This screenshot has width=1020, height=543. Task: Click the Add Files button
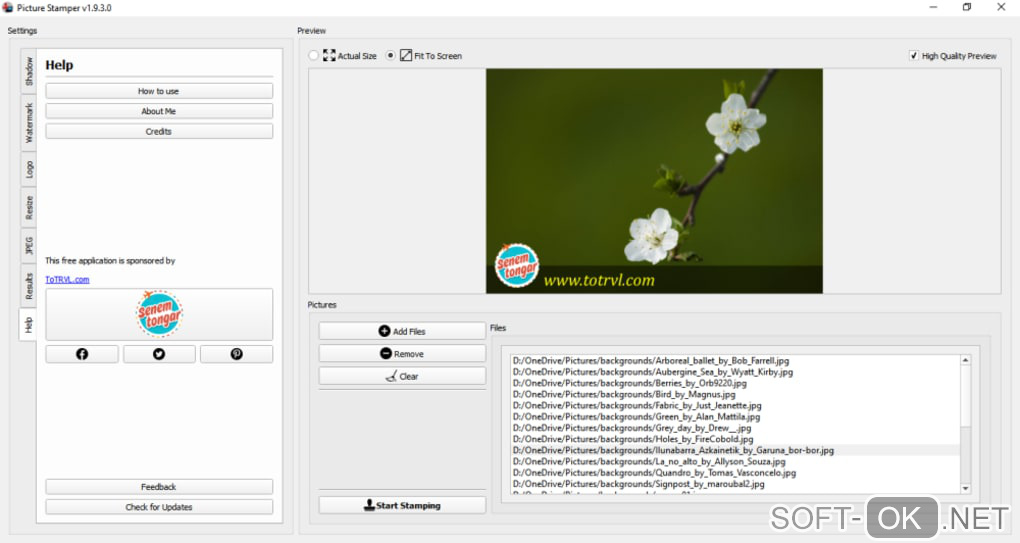pyautogui.click(x=402, y=331)
